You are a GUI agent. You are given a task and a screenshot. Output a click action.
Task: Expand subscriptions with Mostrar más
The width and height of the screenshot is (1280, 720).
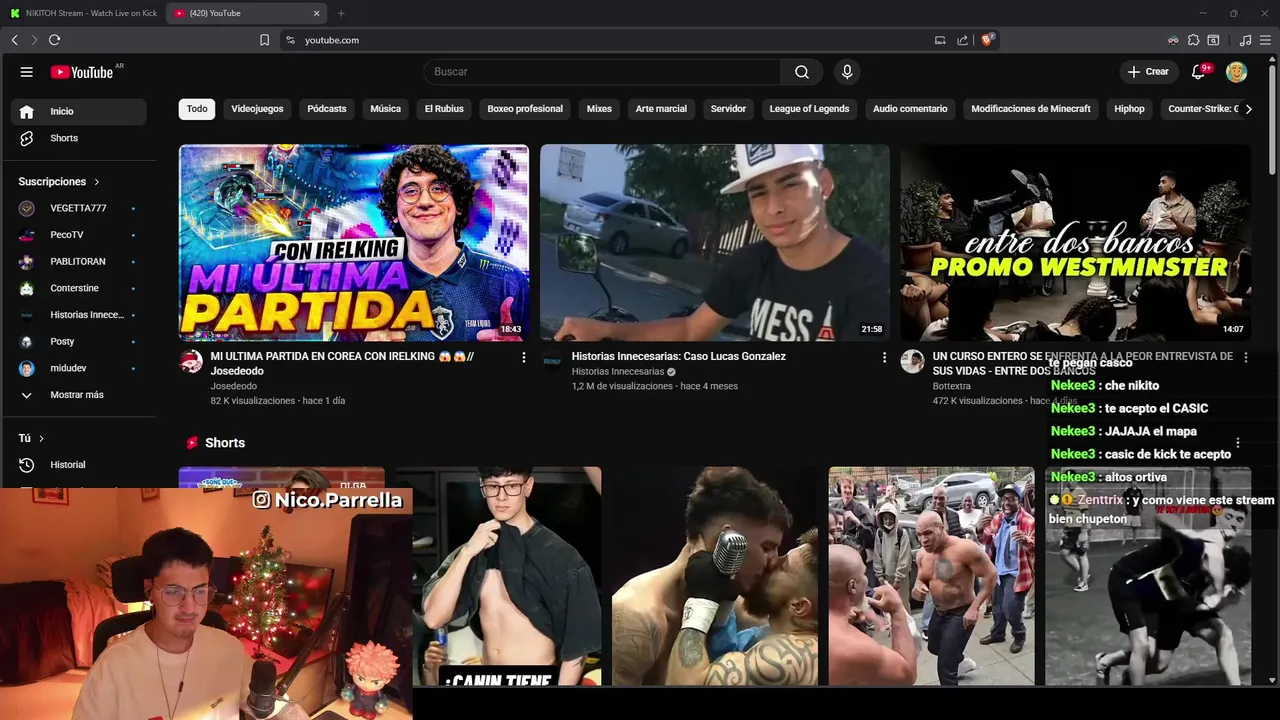click(x=78, y=395)
